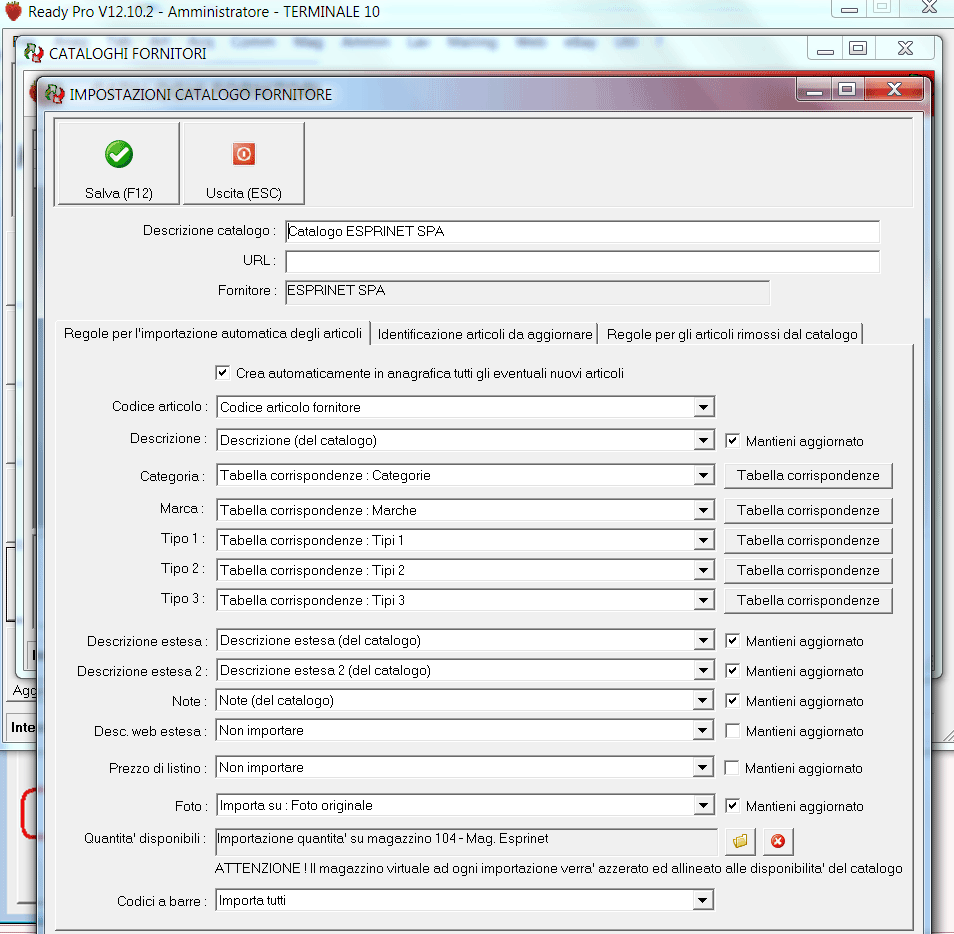Click the Impostazioni Catalogo Fornitore window icon
The image size is (954, 934).
click(x=55, y=94)
